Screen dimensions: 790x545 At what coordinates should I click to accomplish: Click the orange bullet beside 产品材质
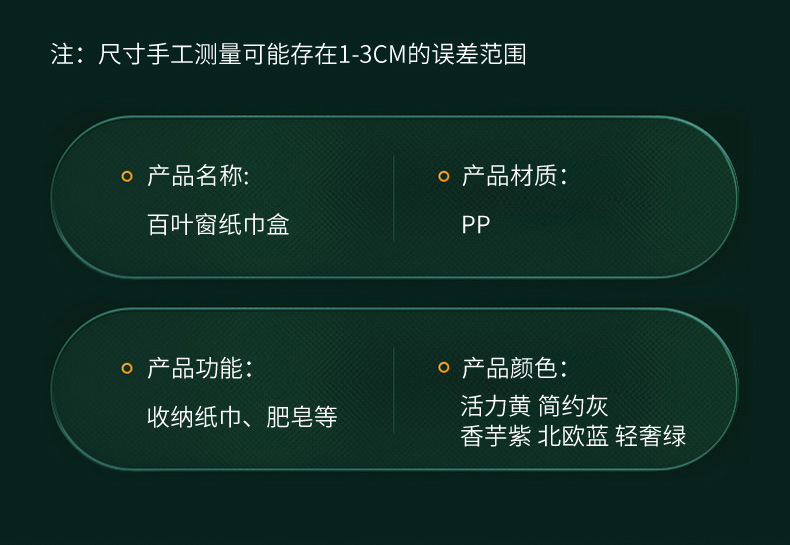[444, 177]
